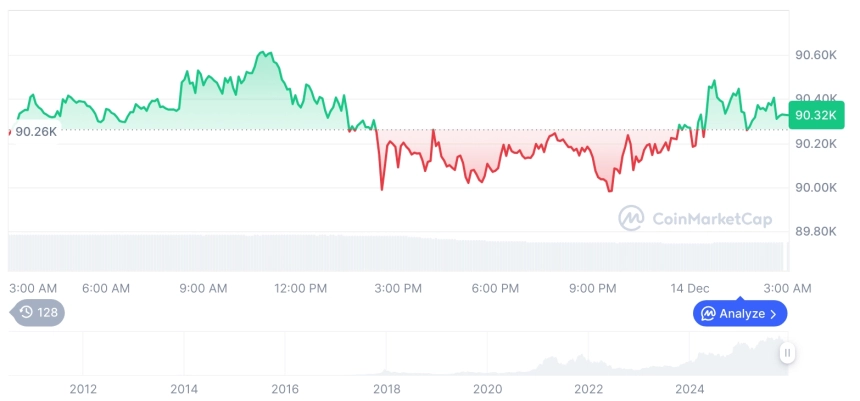
Task: Select 2020 on the year overview timeline
Action: point(487,389)
